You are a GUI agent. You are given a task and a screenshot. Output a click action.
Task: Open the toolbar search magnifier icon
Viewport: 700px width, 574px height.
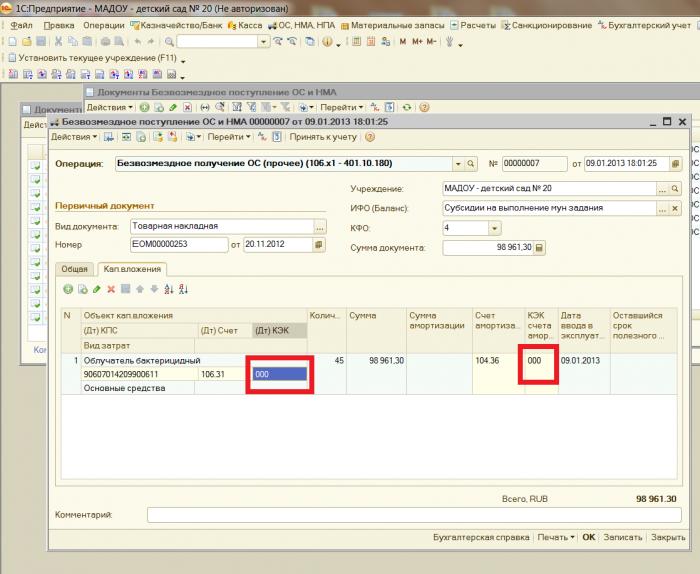point(169,42)
